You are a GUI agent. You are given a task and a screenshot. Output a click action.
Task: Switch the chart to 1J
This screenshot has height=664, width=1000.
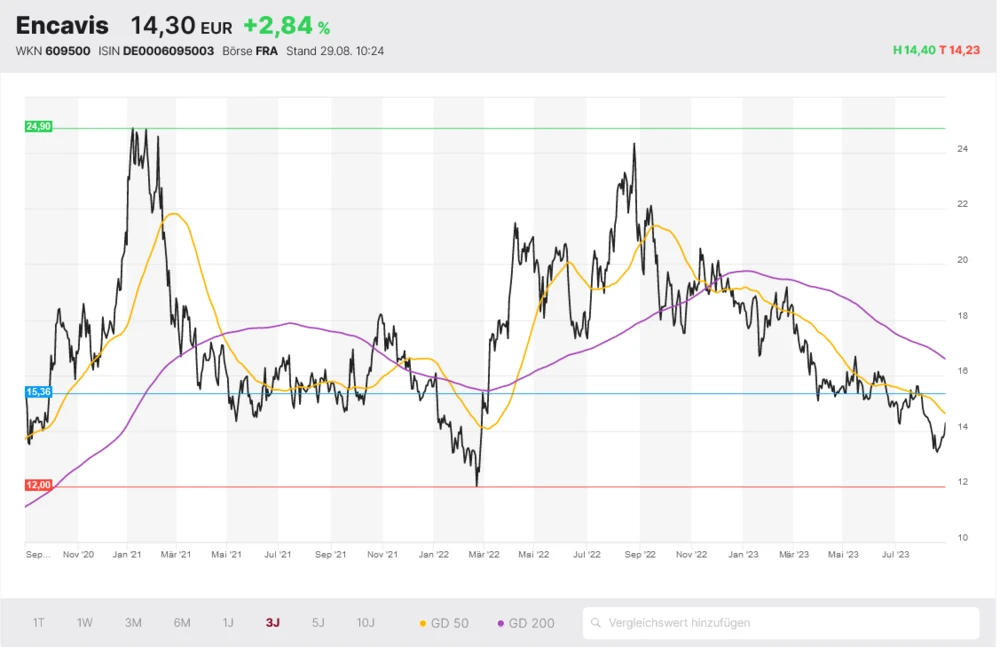[228, 623]
